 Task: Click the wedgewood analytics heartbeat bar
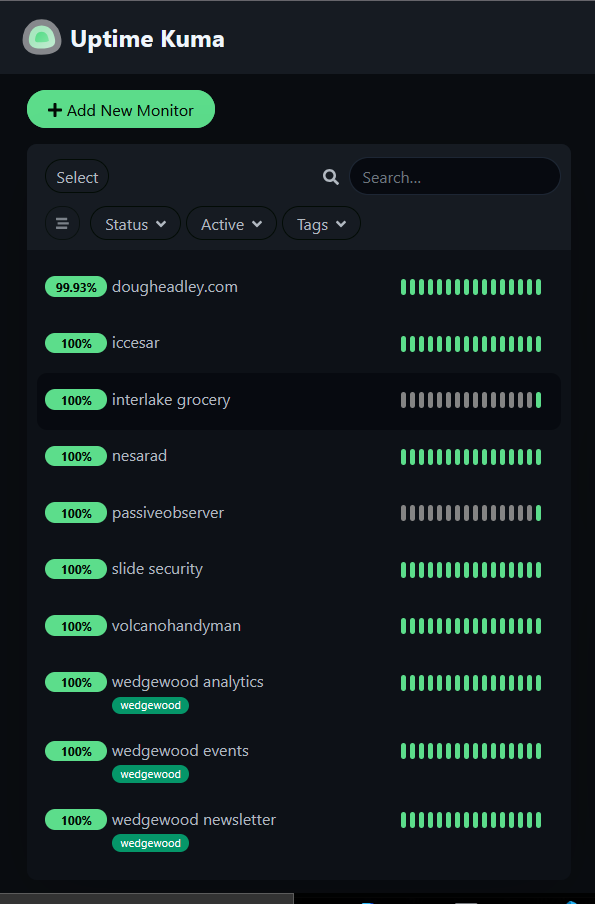point(471,683)
